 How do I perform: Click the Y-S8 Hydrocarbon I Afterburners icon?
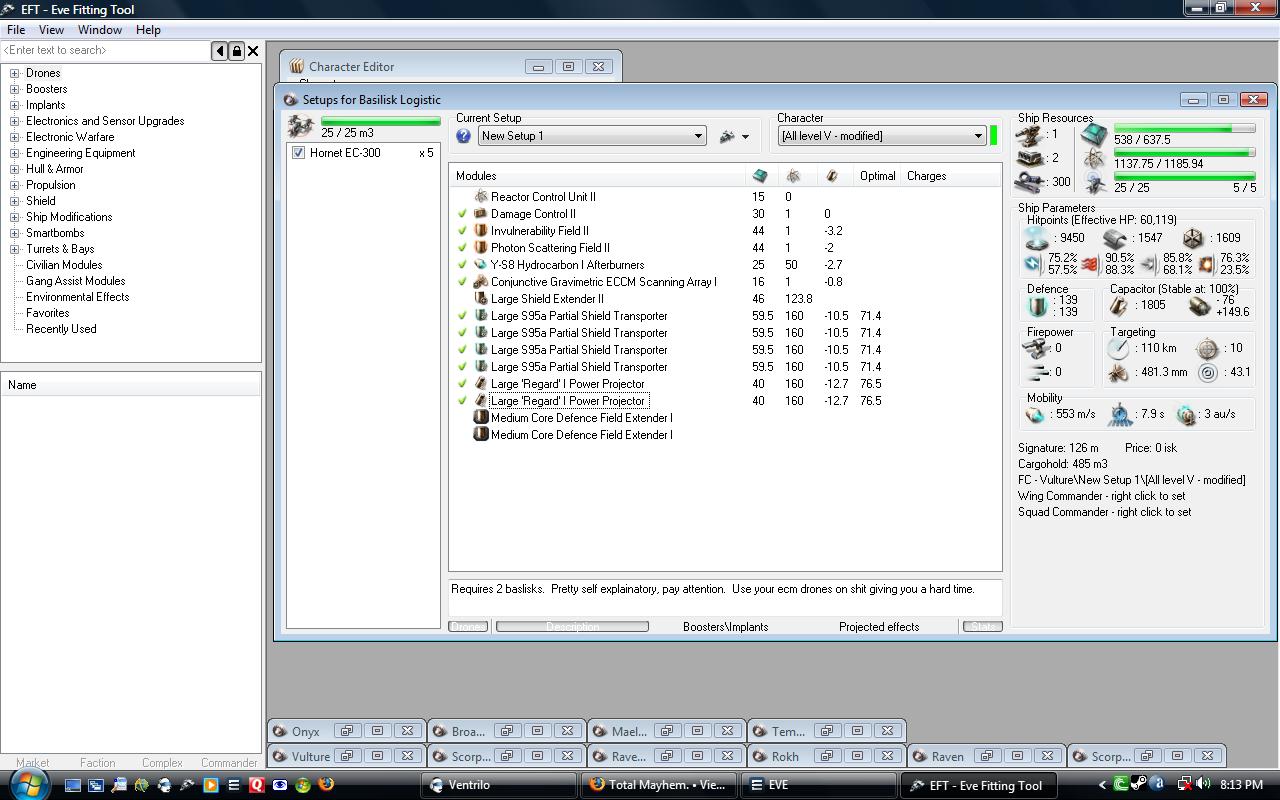[480, 265]
